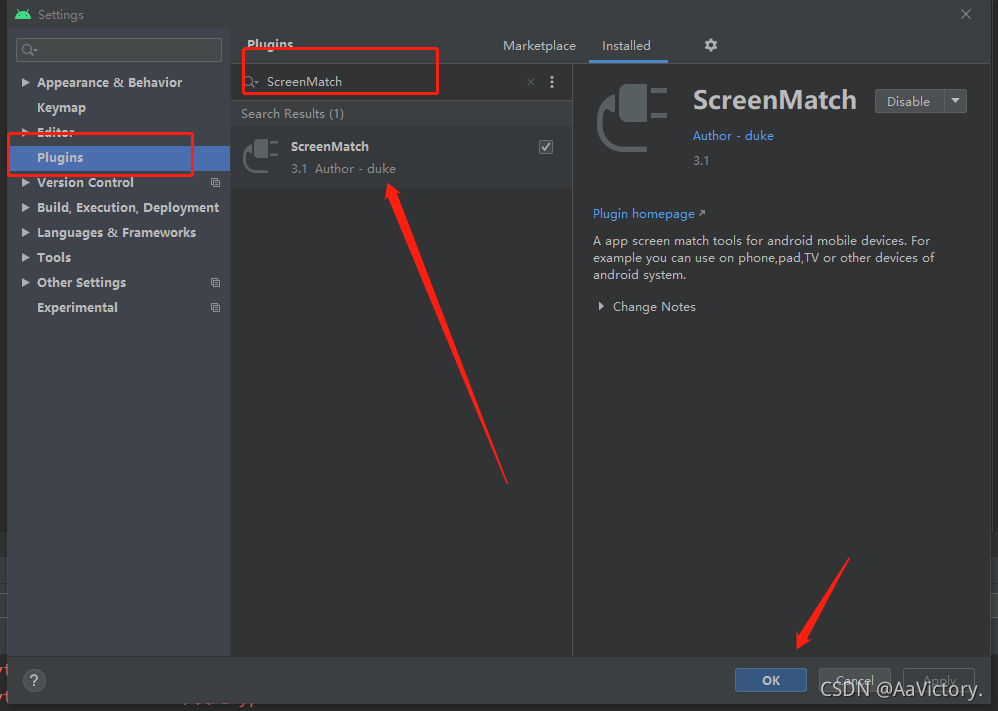Select the ScreenMatch plugin result row
Screen dimensions: 998x711
point(402,157)
